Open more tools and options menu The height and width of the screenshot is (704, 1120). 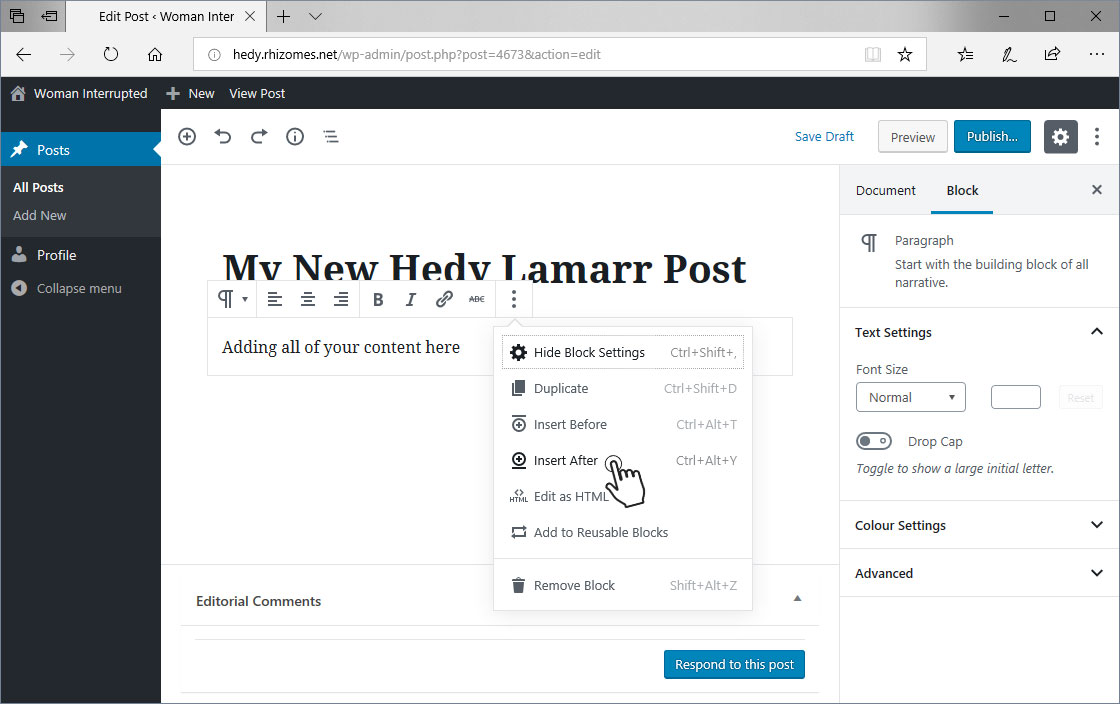(x=1097, y=136)
